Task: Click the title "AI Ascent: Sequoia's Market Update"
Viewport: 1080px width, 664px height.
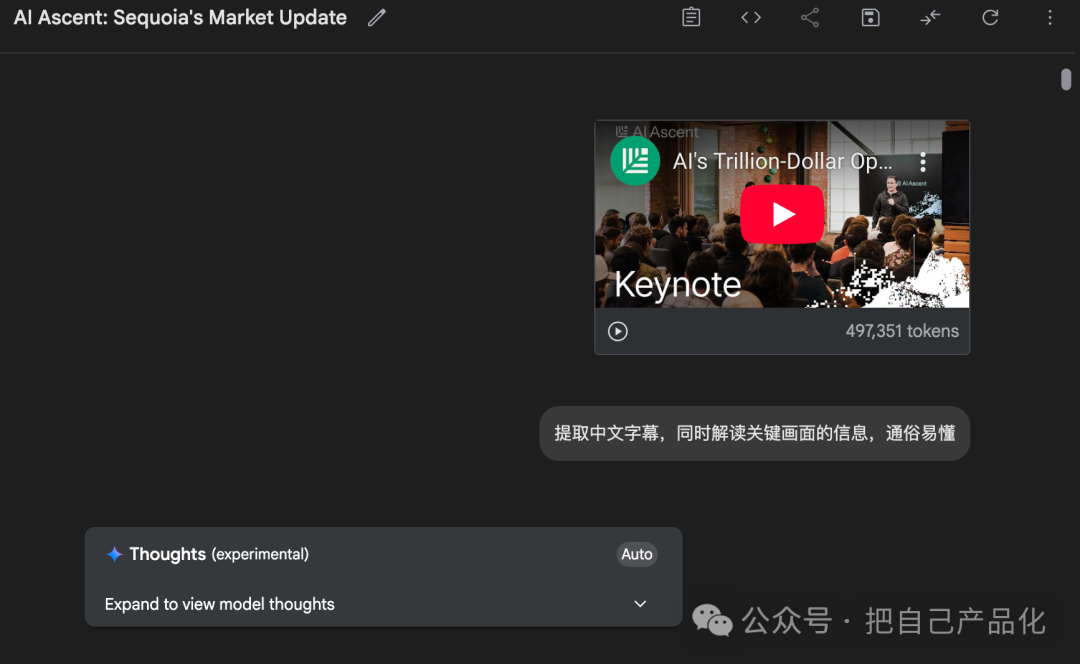Action: pos(180,18)
